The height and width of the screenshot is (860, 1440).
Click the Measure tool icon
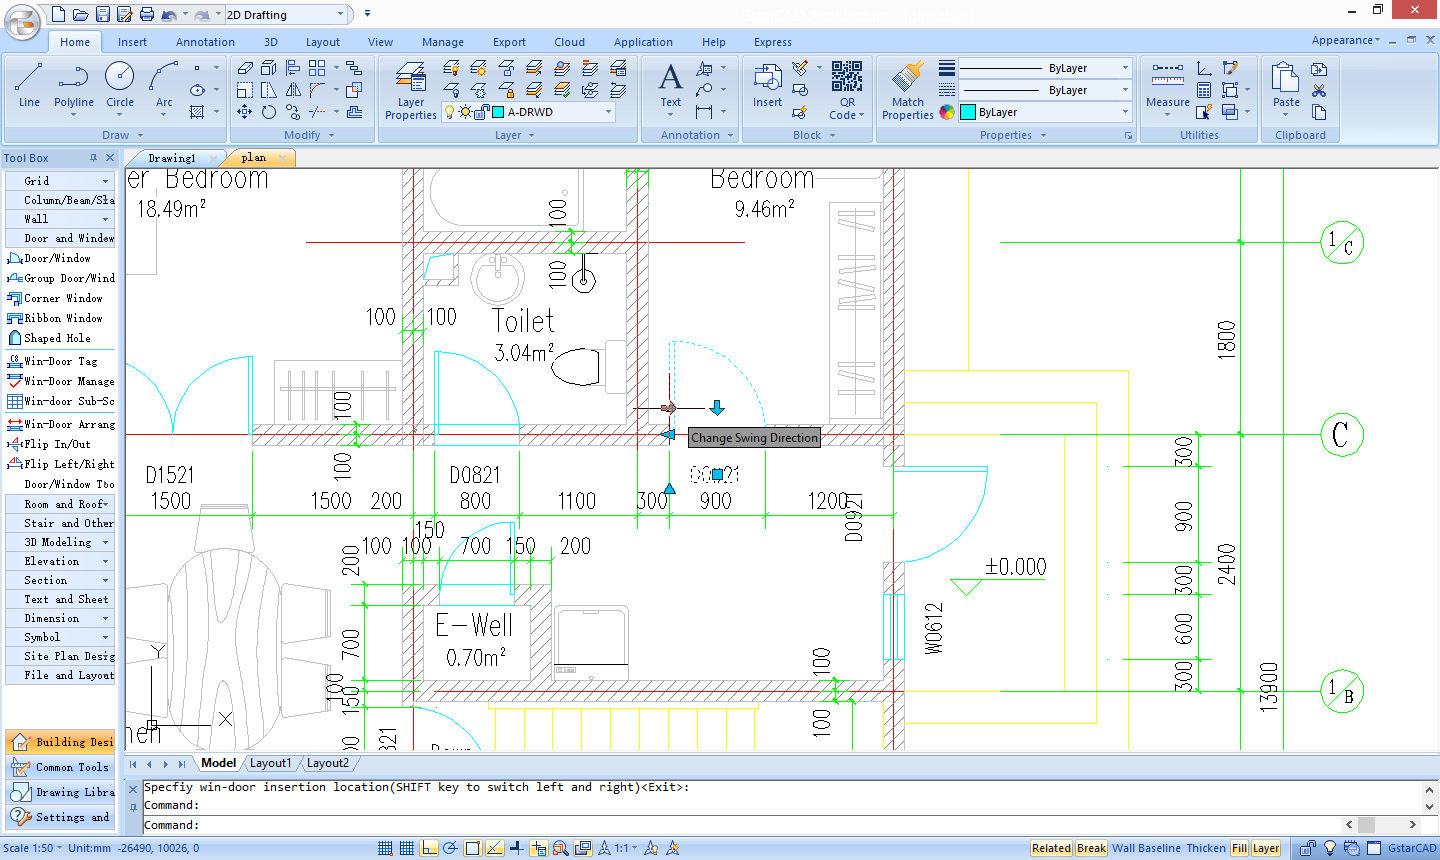coord(1168,84)
